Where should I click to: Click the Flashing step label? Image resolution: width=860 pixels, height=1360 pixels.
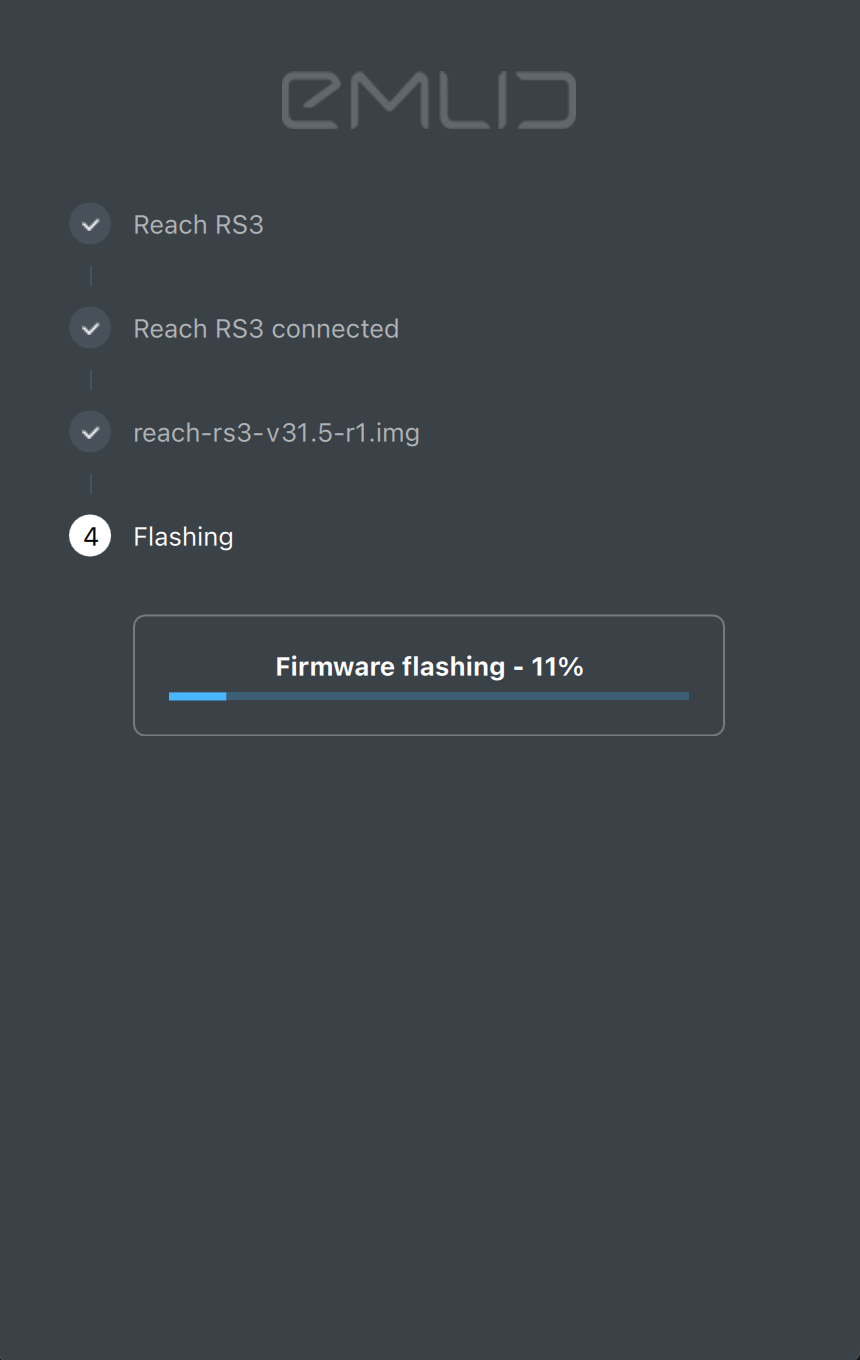pyautogui.click(x=183, y=537)
